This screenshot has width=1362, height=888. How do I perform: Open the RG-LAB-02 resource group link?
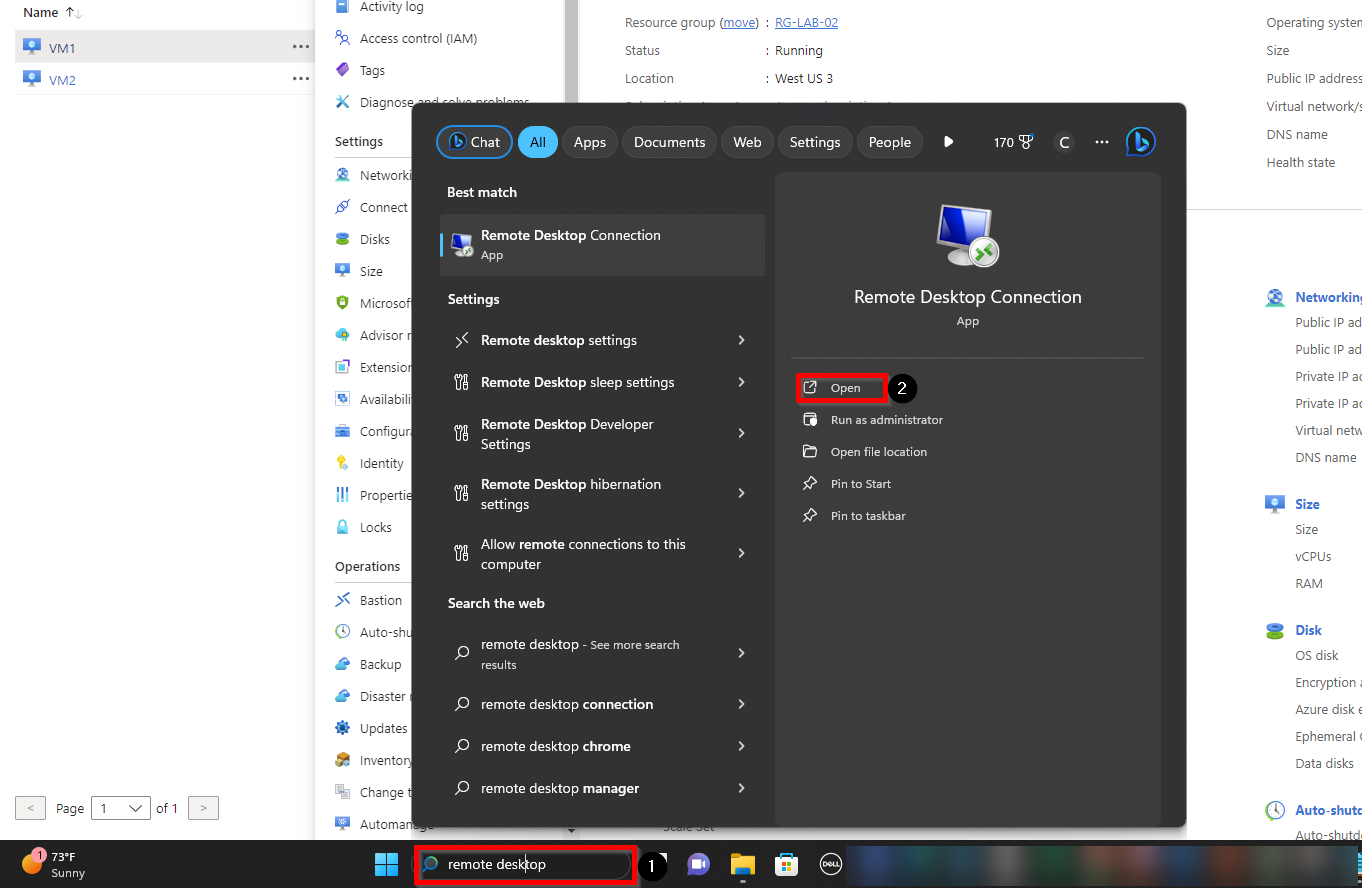pos(806,23)
